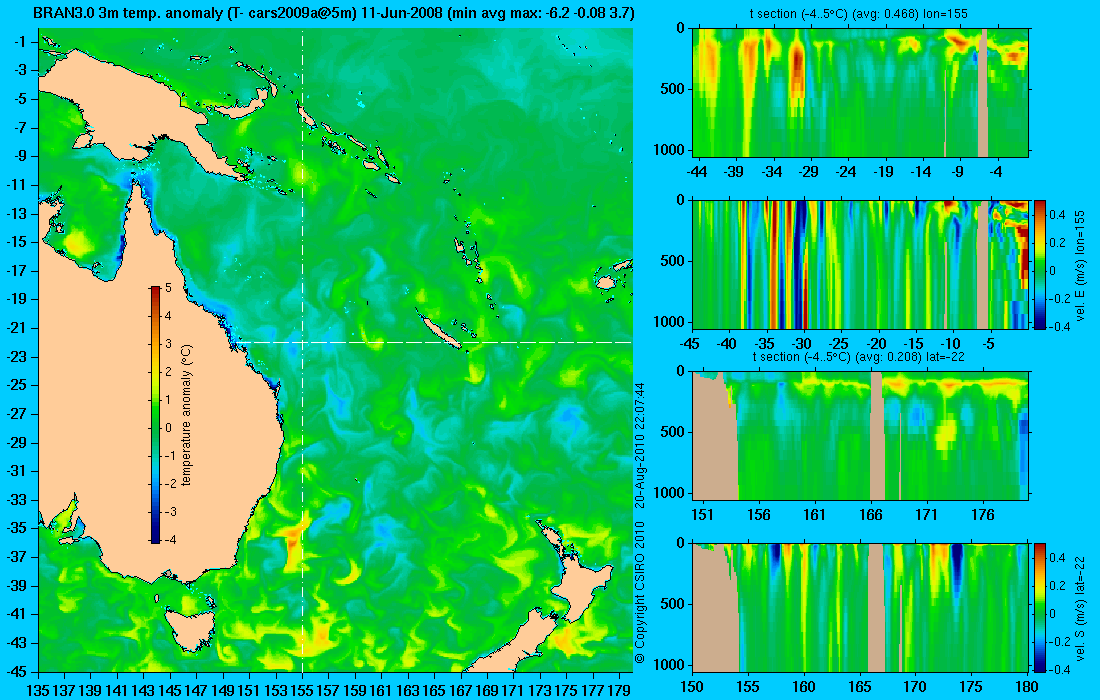
Task: Click the '0.4' tick on the vel. E colorbar
Action: [x=1057, y=215]
